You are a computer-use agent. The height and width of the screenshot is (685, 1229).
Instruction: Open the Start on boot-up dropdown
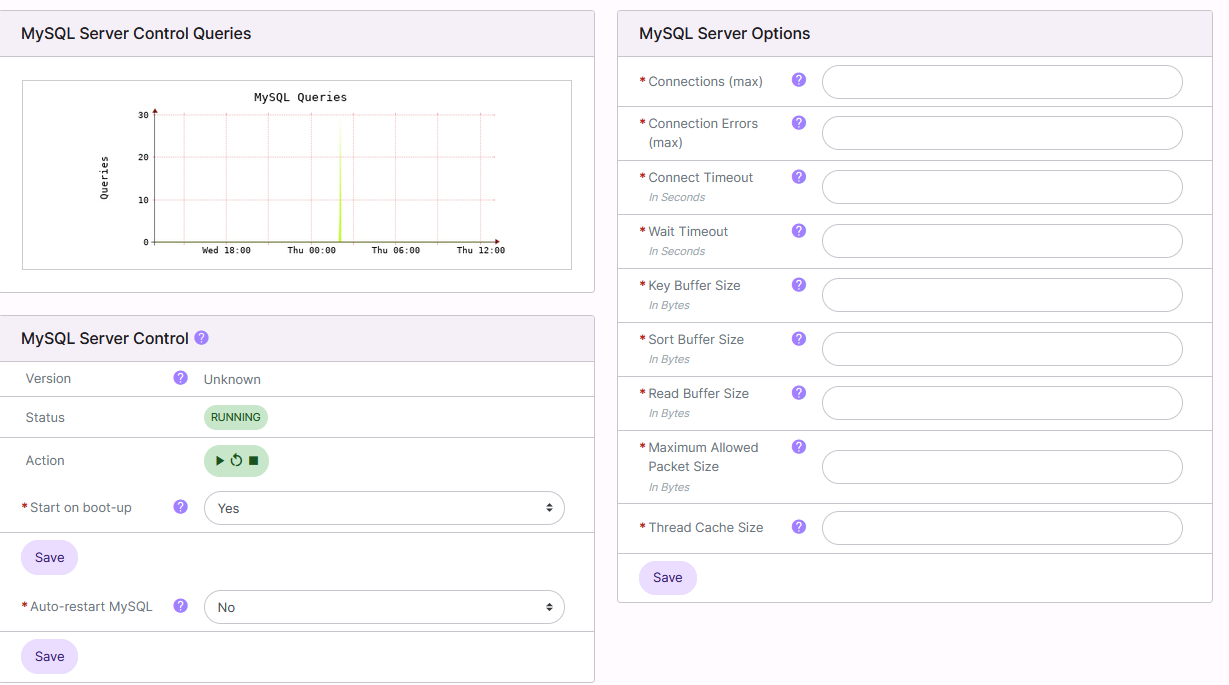[x=384, y=508]
